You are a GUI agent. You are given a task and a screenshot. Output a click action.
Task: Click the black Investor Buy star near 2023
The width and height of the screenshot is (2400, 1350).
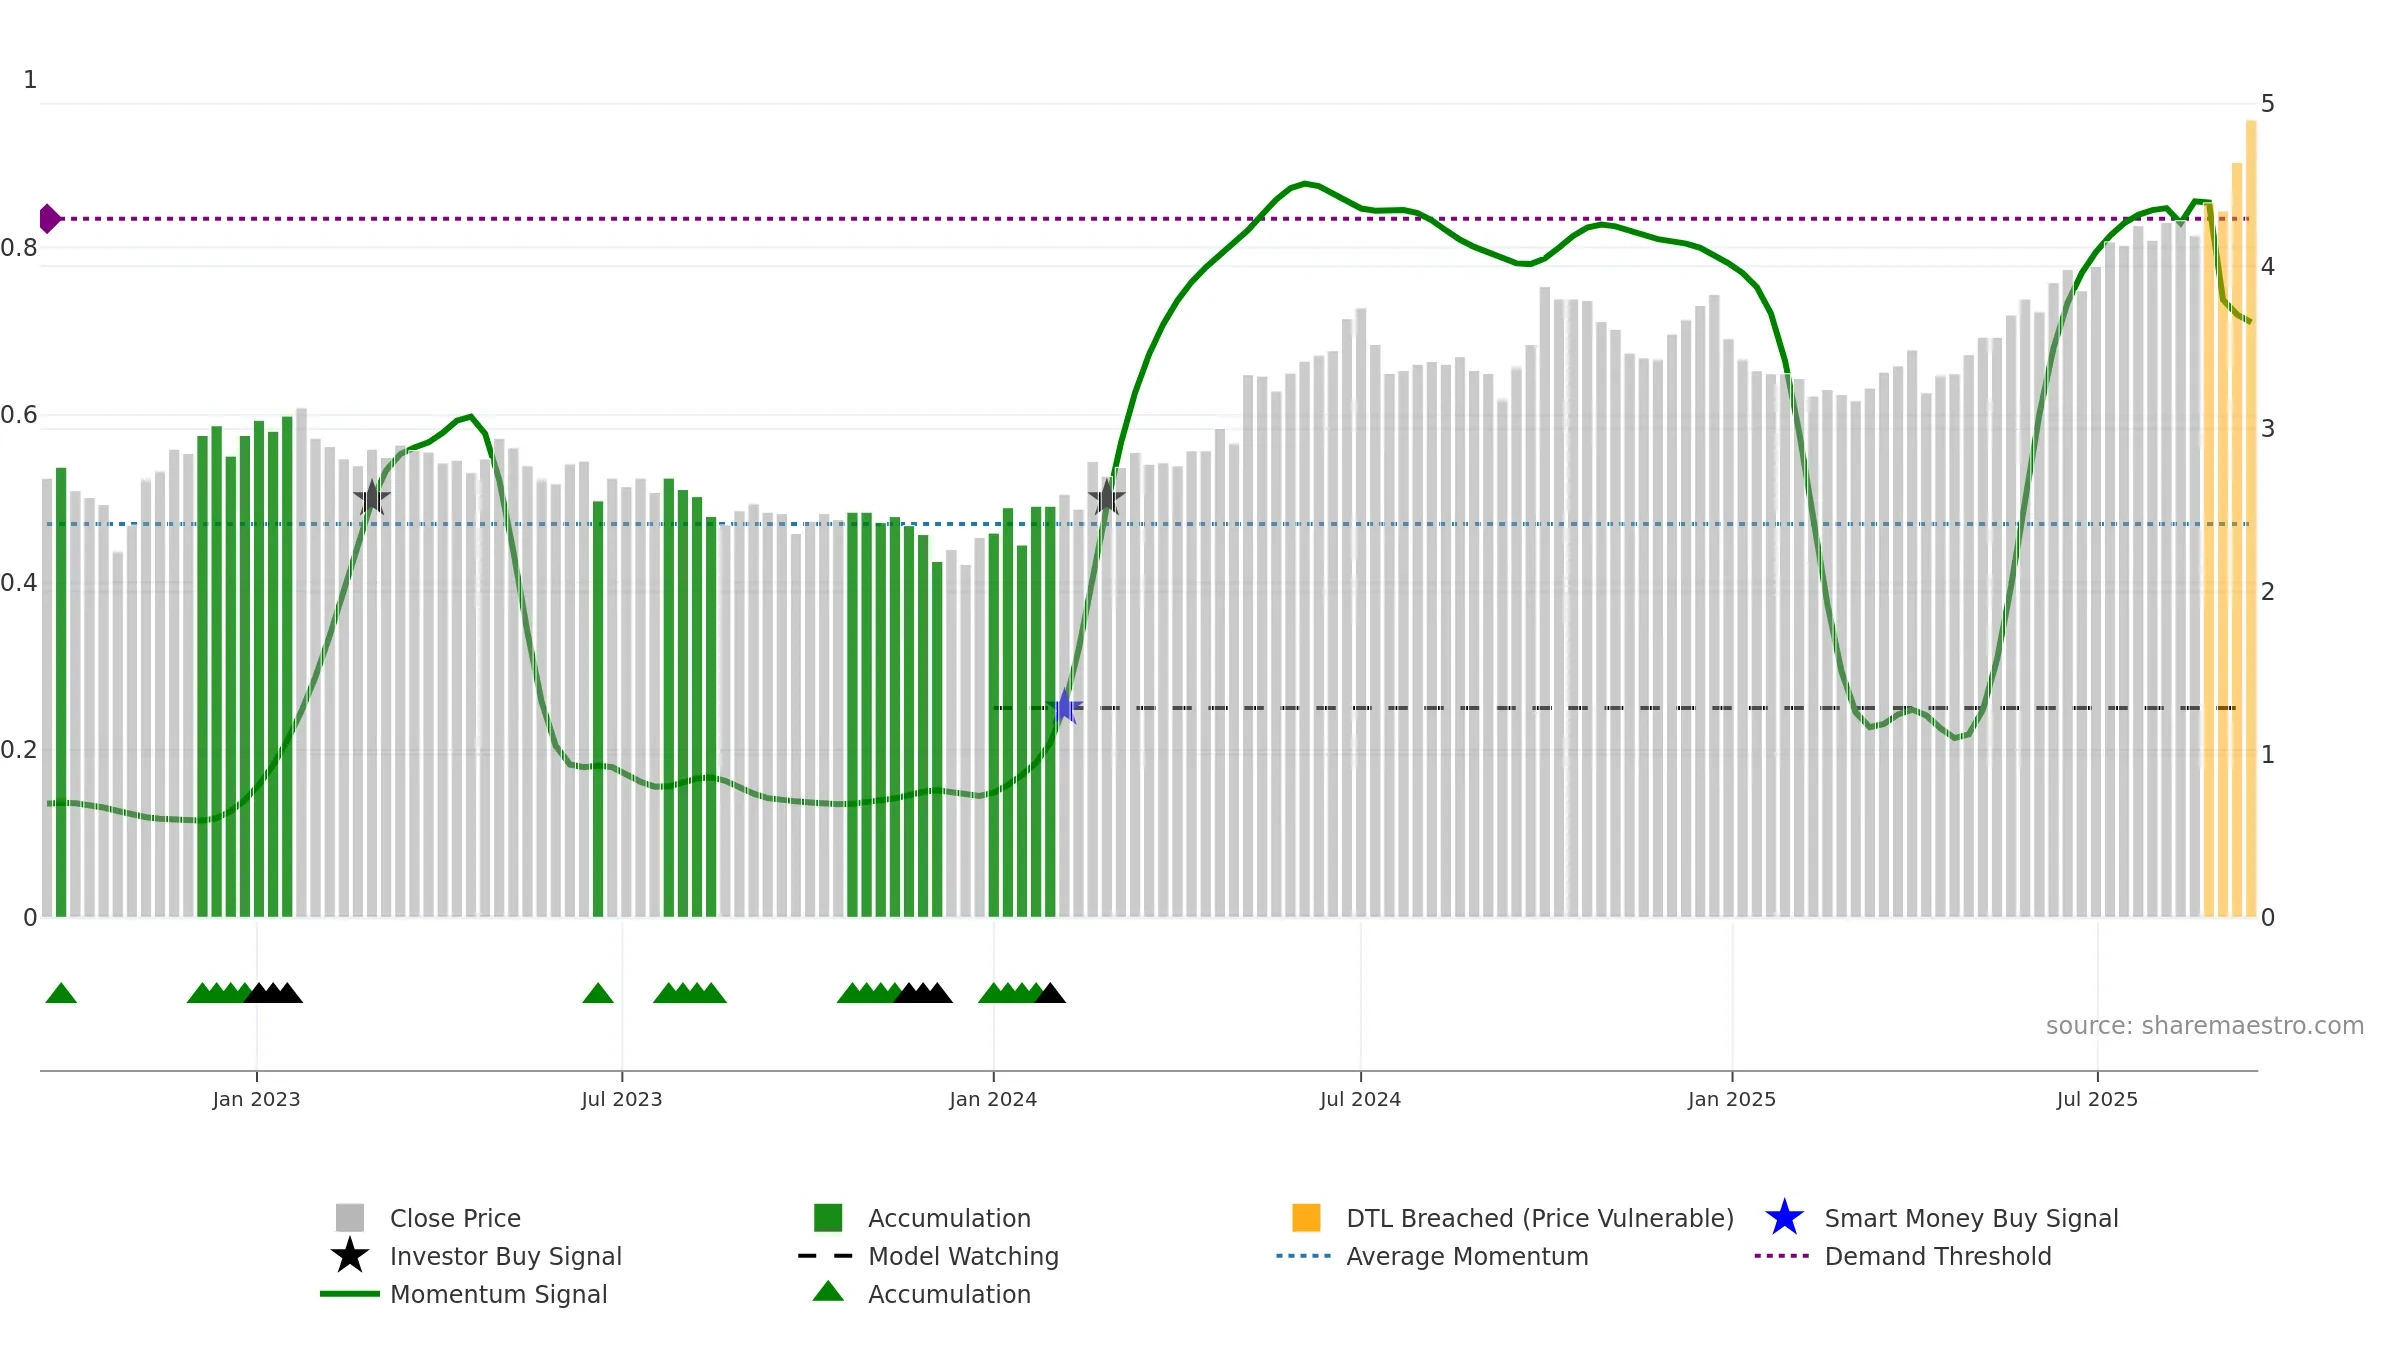[372, 497]
